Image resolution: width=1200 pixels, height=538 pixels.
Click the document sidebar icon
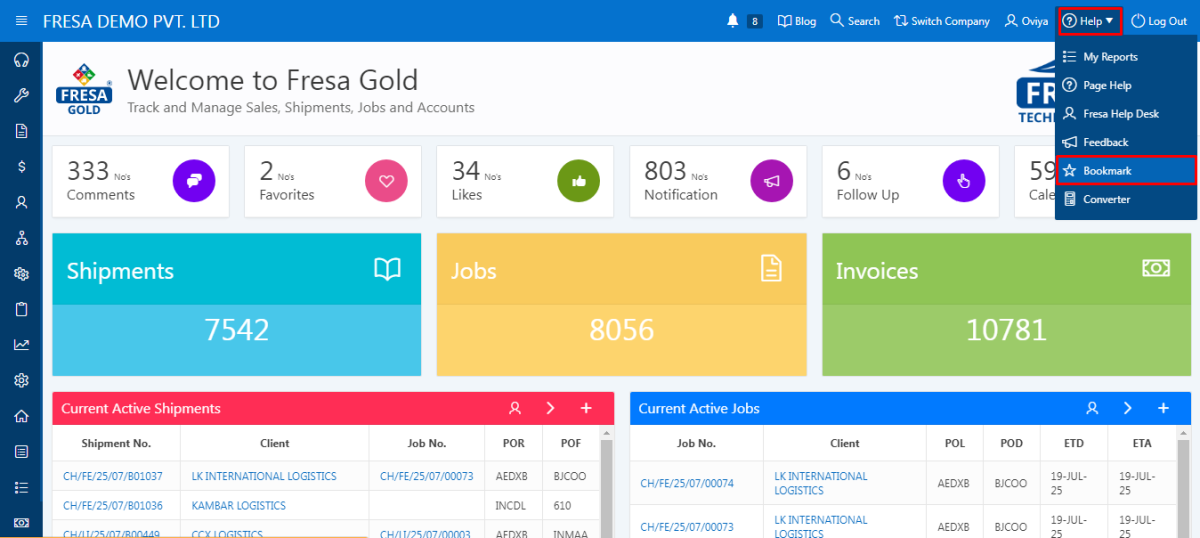tap(21, 131)
